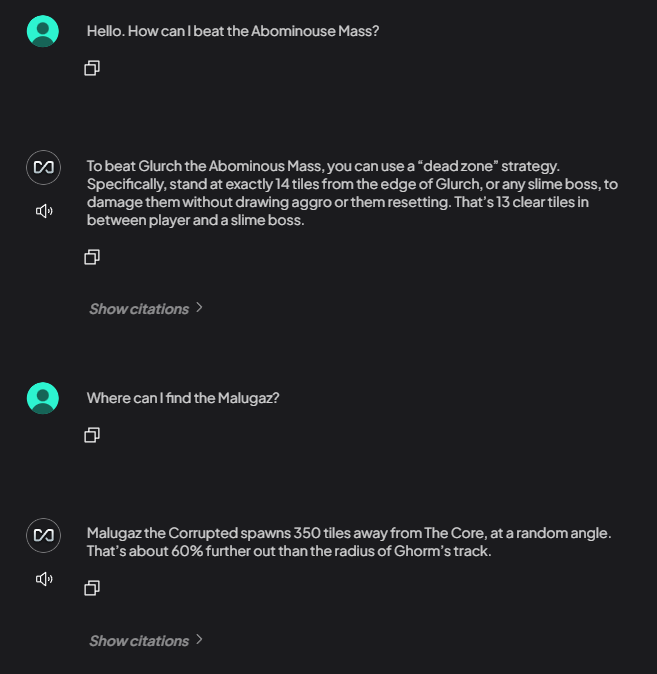Click the "Where can I find the Malugaz?" message text
Image resolution: width=657 pixels, height=674 pixels.
tap(182, 398)
